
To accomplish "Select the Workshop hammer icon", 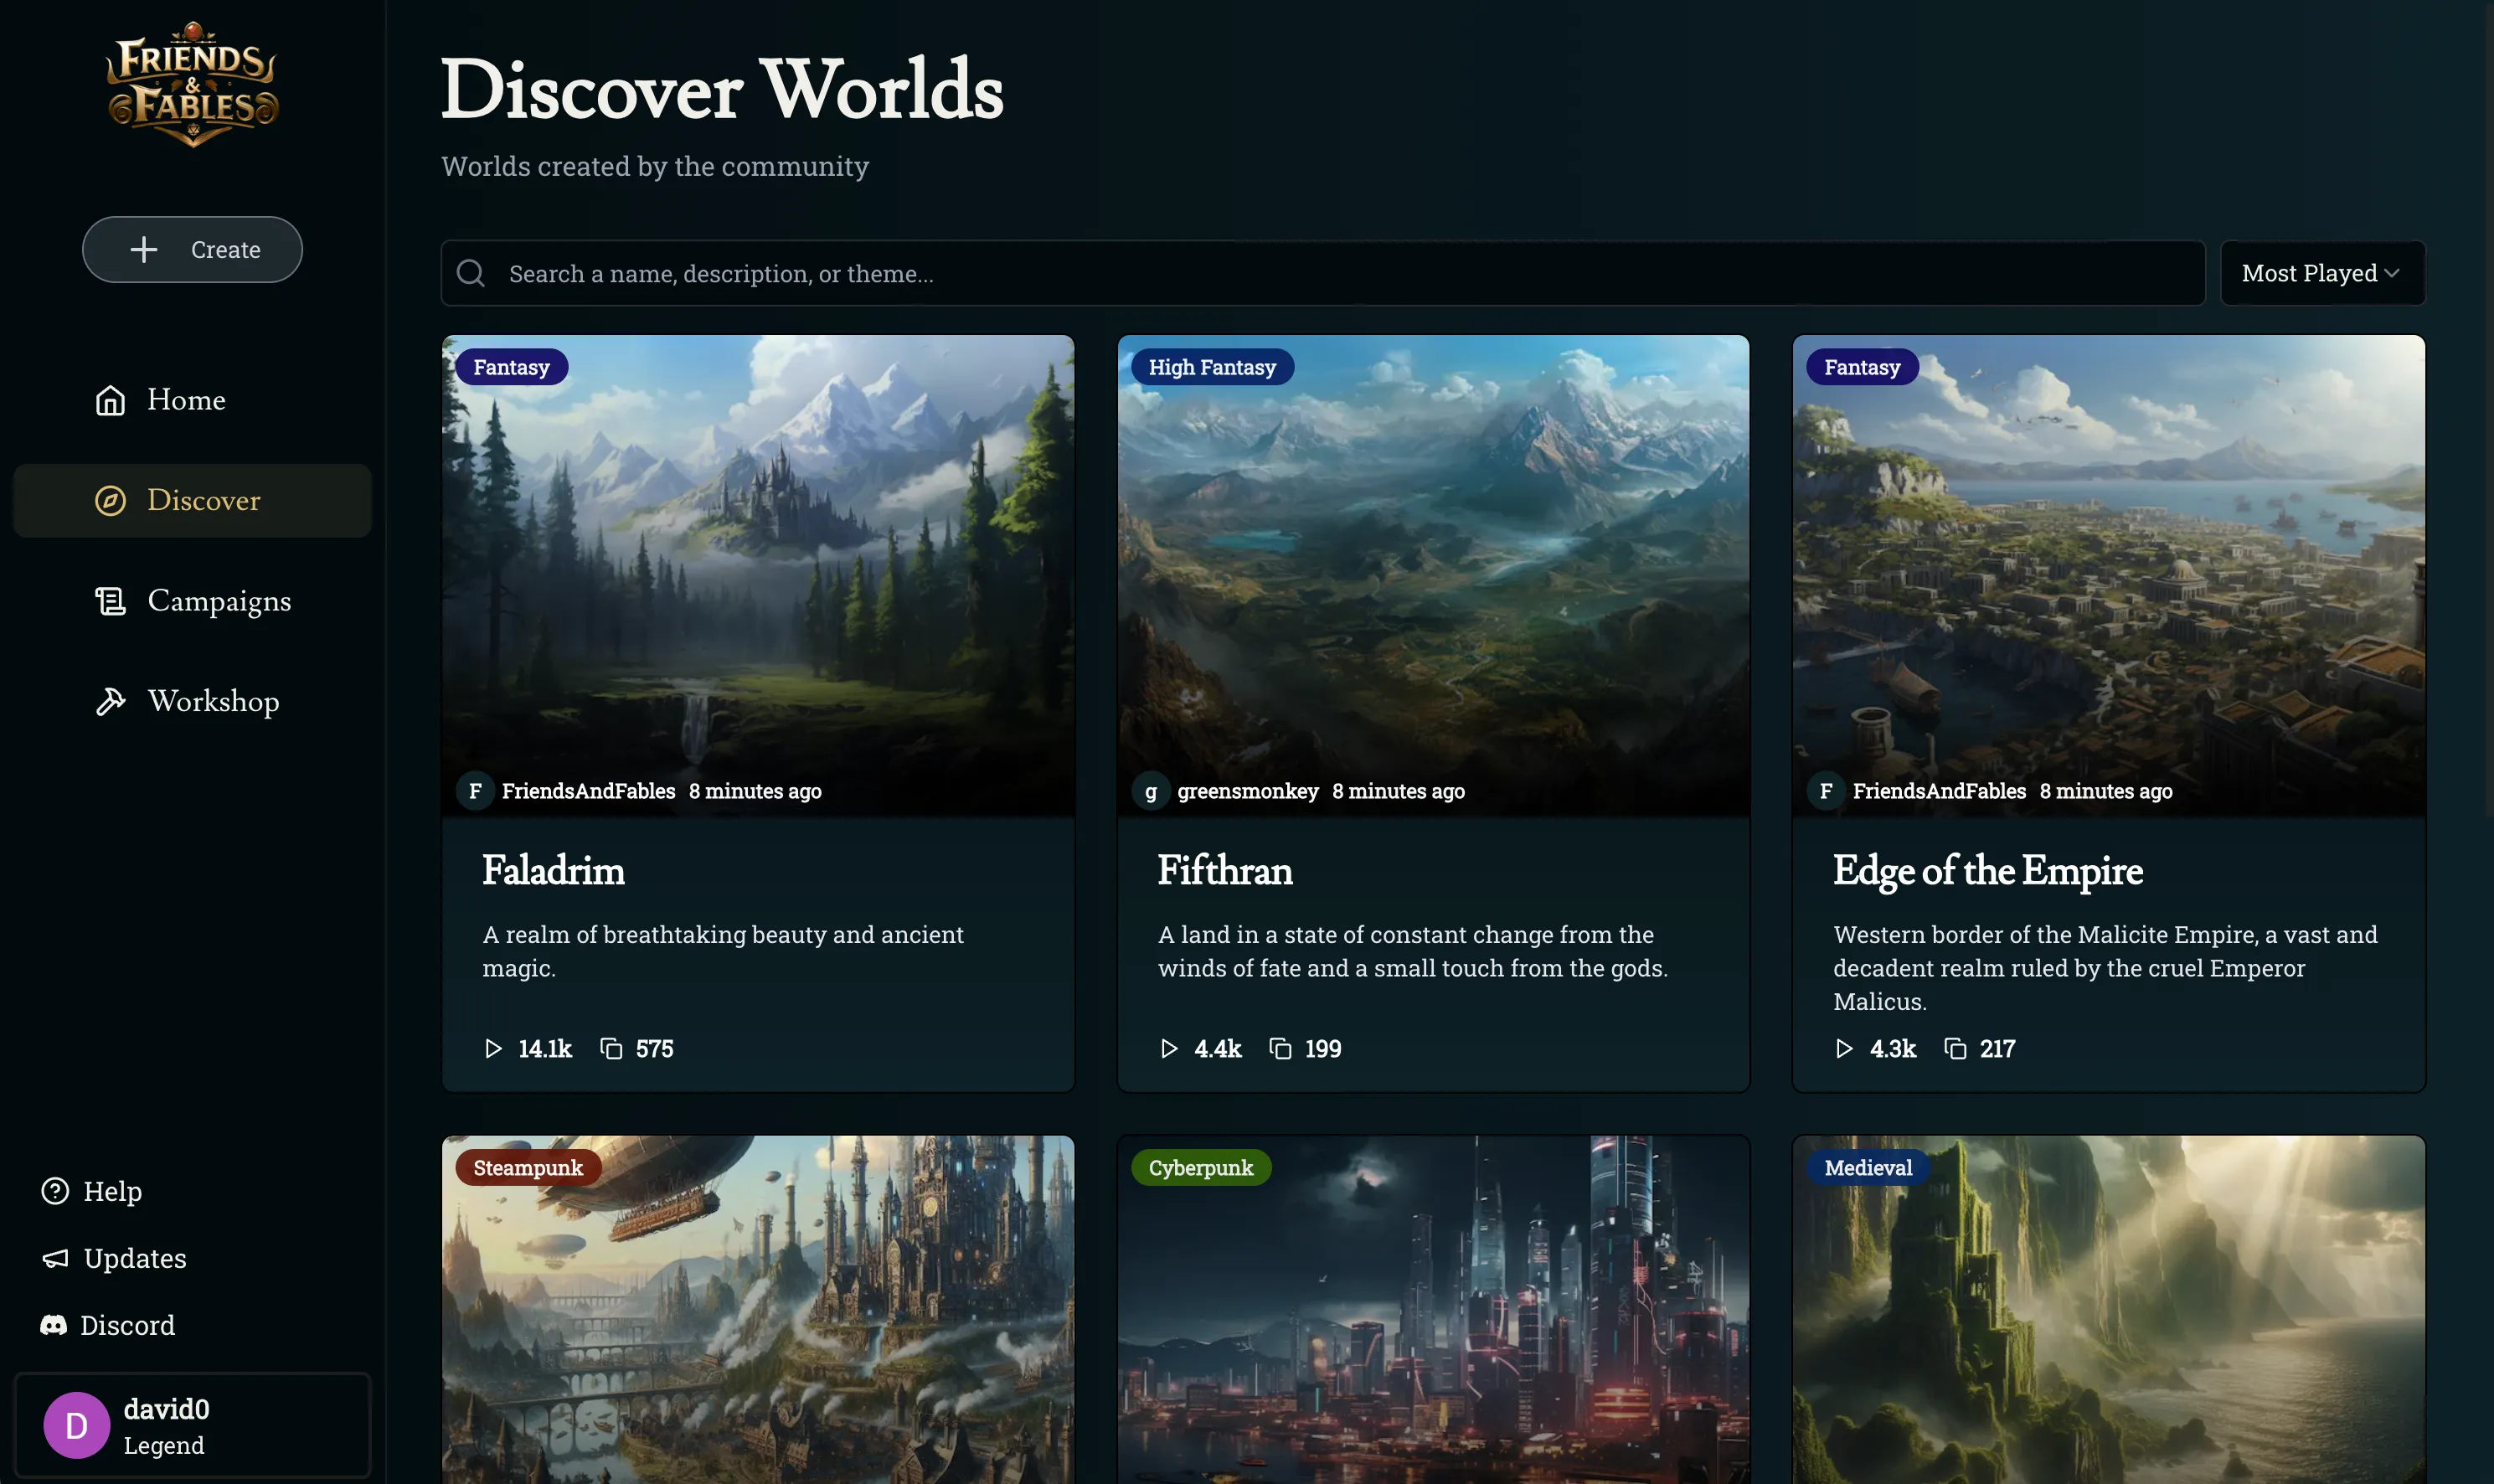I will click(x=110, y=701).
